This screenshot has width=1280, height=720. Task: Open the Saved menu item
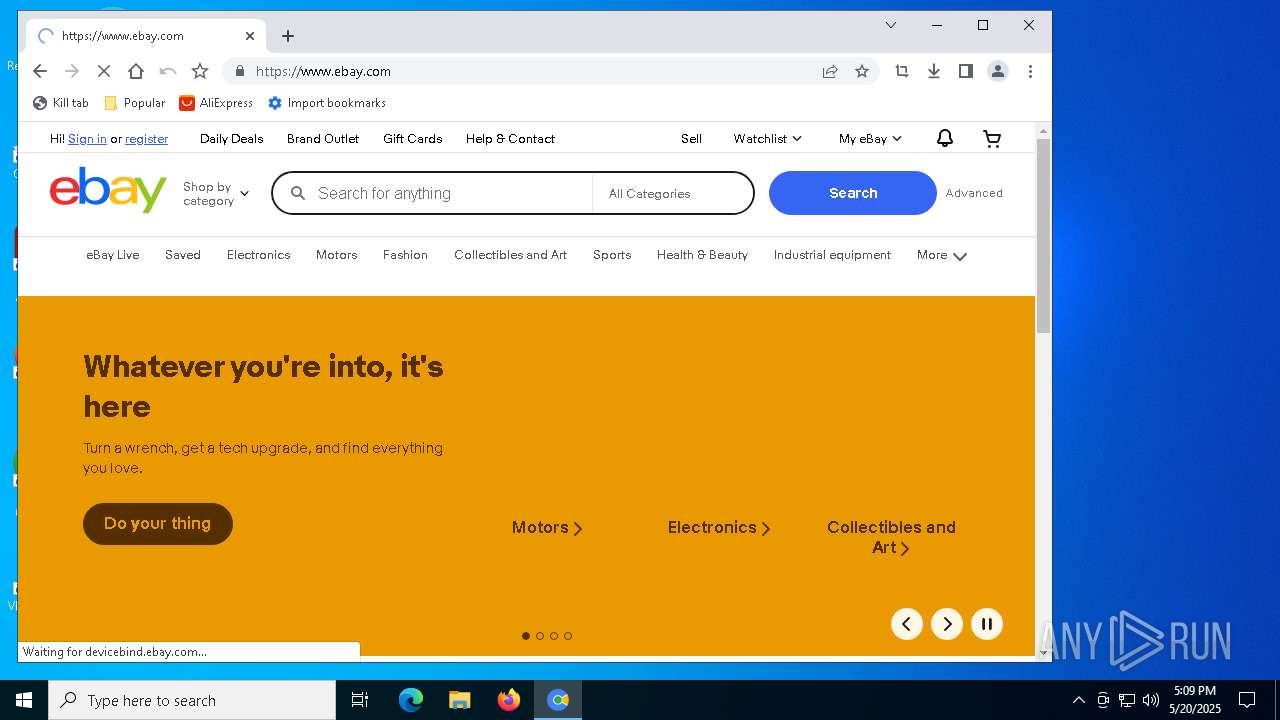(x=183, y=255)
